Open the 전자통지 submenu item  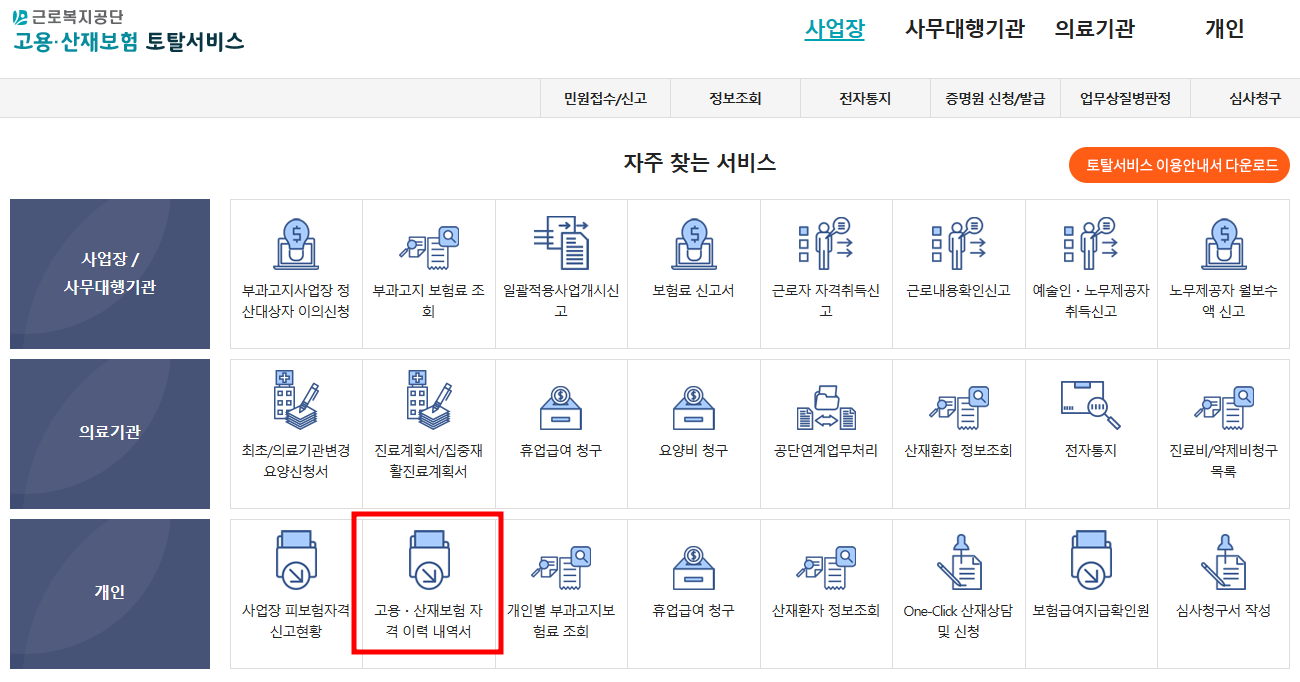[x=865, y=98]
